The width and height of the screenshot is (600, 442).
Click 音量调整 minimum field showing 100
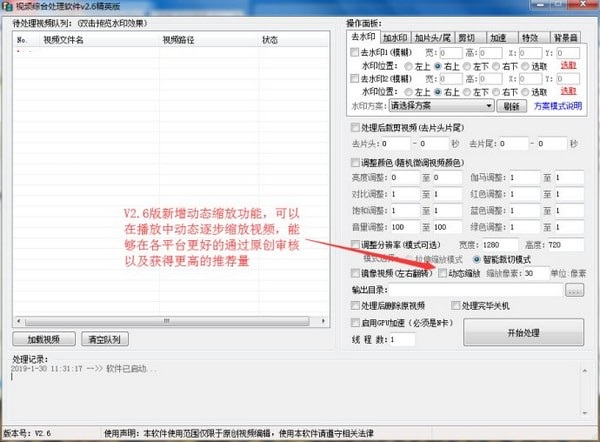(x=405, y=227)
